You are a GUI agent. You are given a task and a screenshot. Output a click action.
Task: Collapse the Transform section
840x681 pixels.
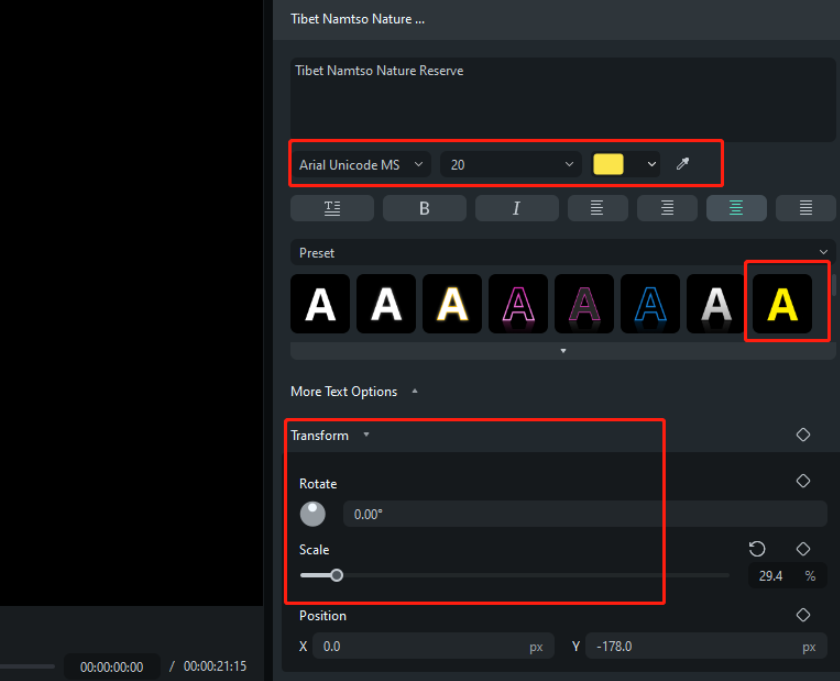pyautogui.click(x=365, y=435)
